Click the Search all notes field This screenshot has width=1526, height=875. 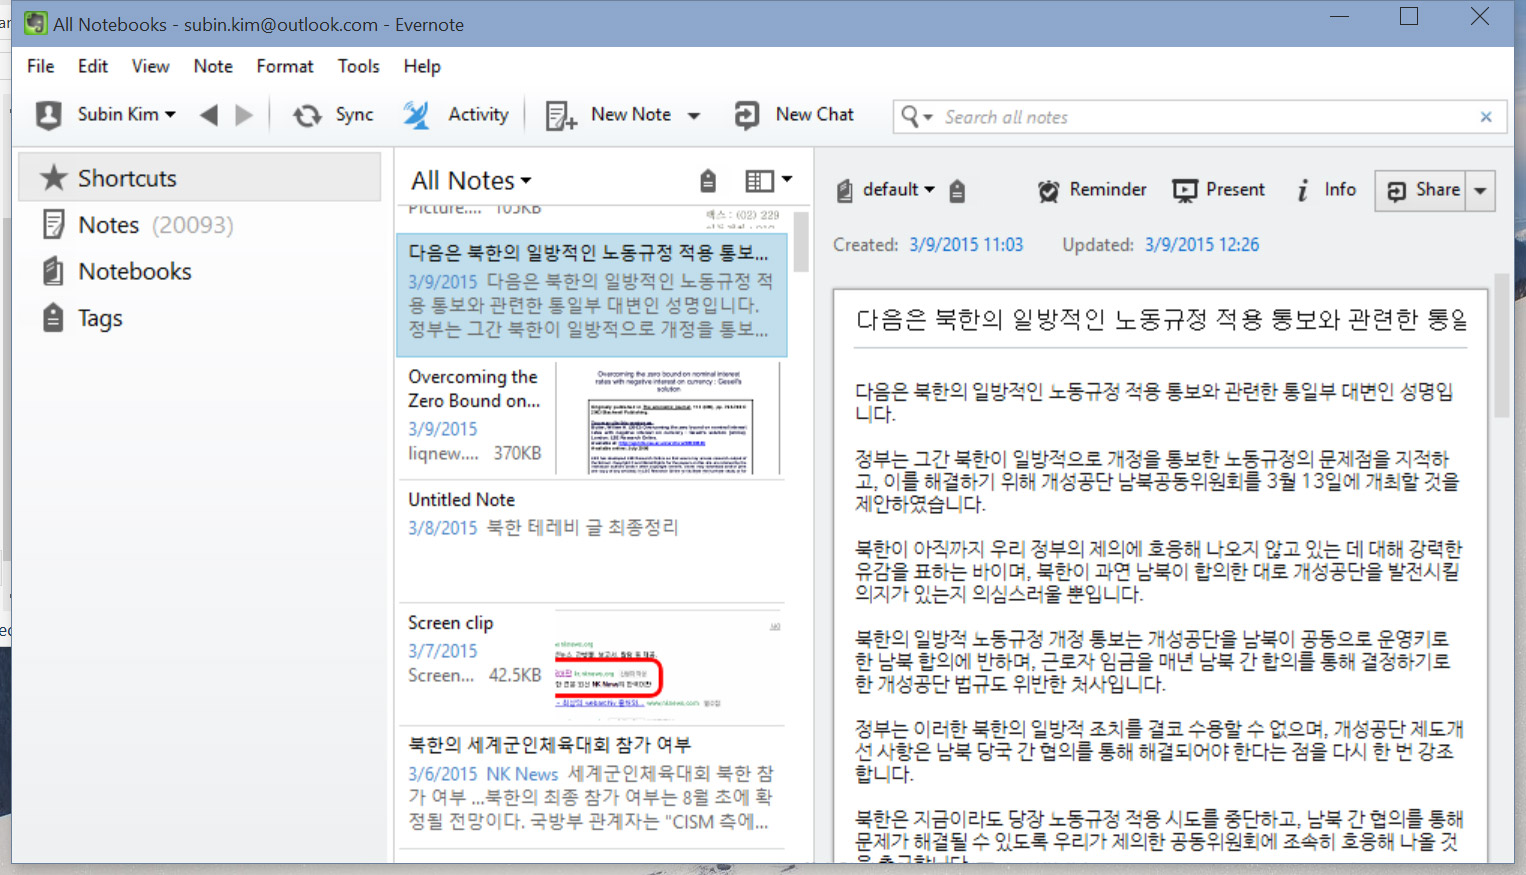(x=1200, y=117)
